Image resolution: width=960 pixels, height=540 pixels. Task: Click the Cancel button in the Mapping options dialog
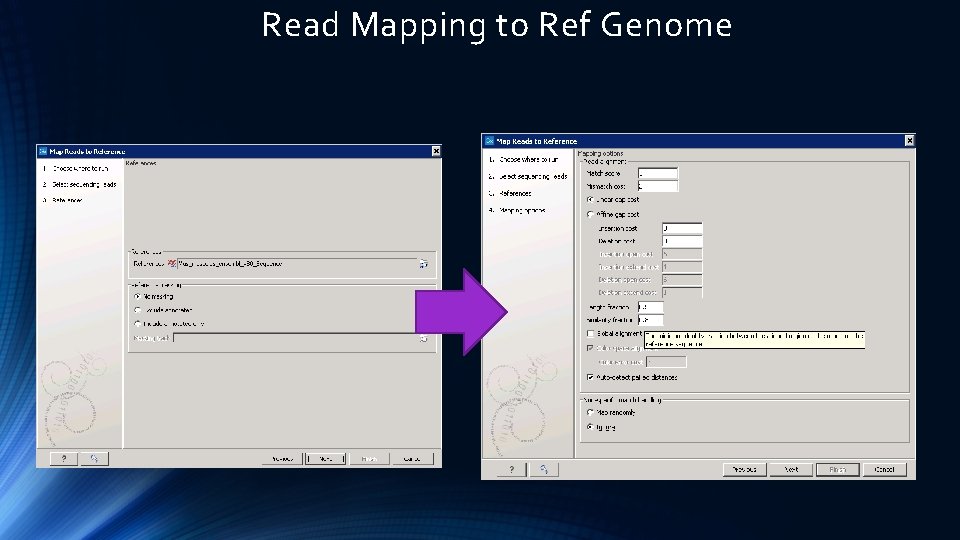coord(885,470)
